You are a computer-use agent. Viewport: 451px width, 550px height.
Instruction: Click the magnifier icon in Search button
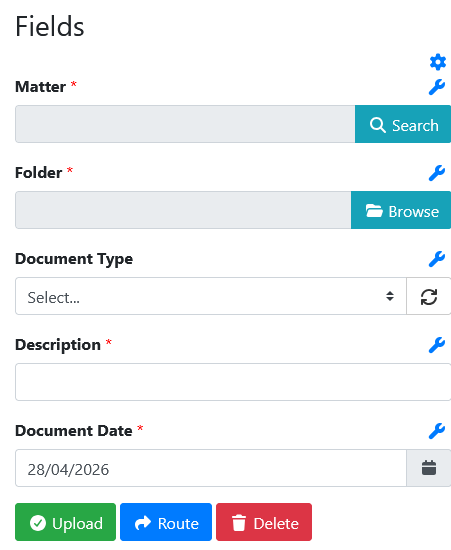(x=378, y=125)
